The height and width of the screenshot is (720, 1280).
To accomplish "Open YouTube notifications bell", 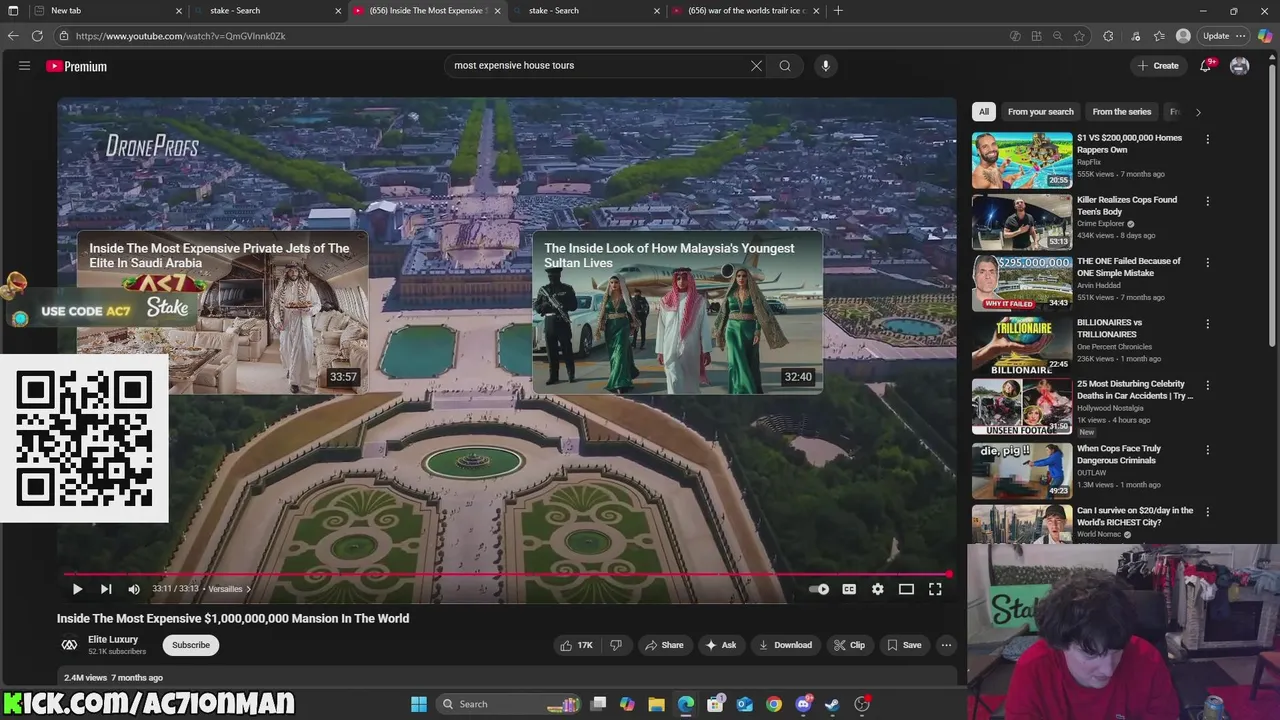I will coord(1206,66).
